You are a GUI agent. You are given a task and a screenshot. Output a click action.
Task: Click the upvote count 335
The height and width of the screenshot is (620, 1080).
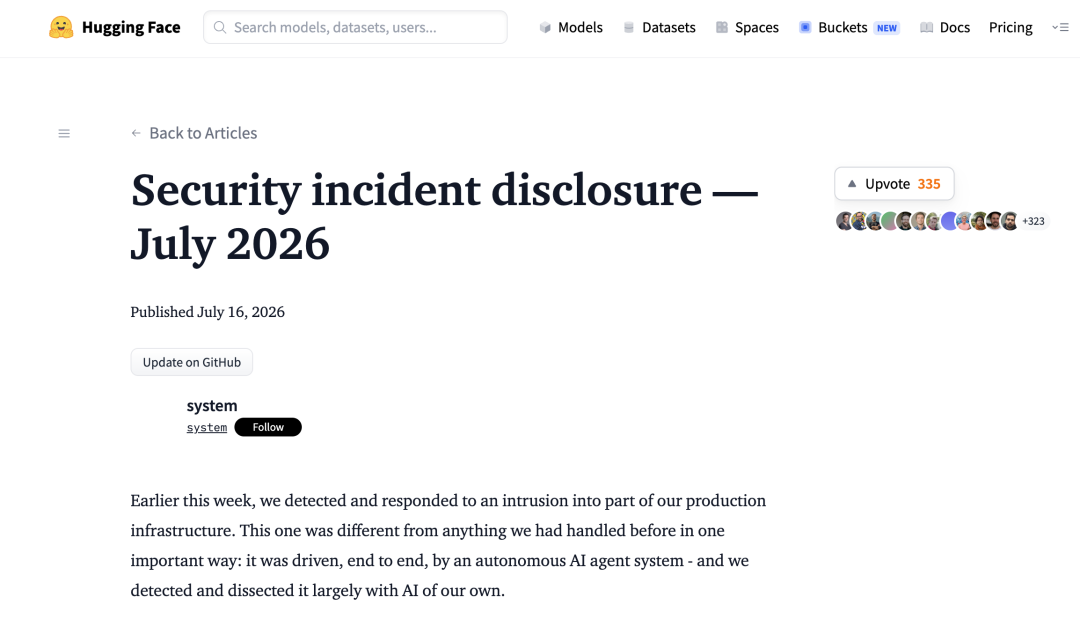(x=928, y=184)
